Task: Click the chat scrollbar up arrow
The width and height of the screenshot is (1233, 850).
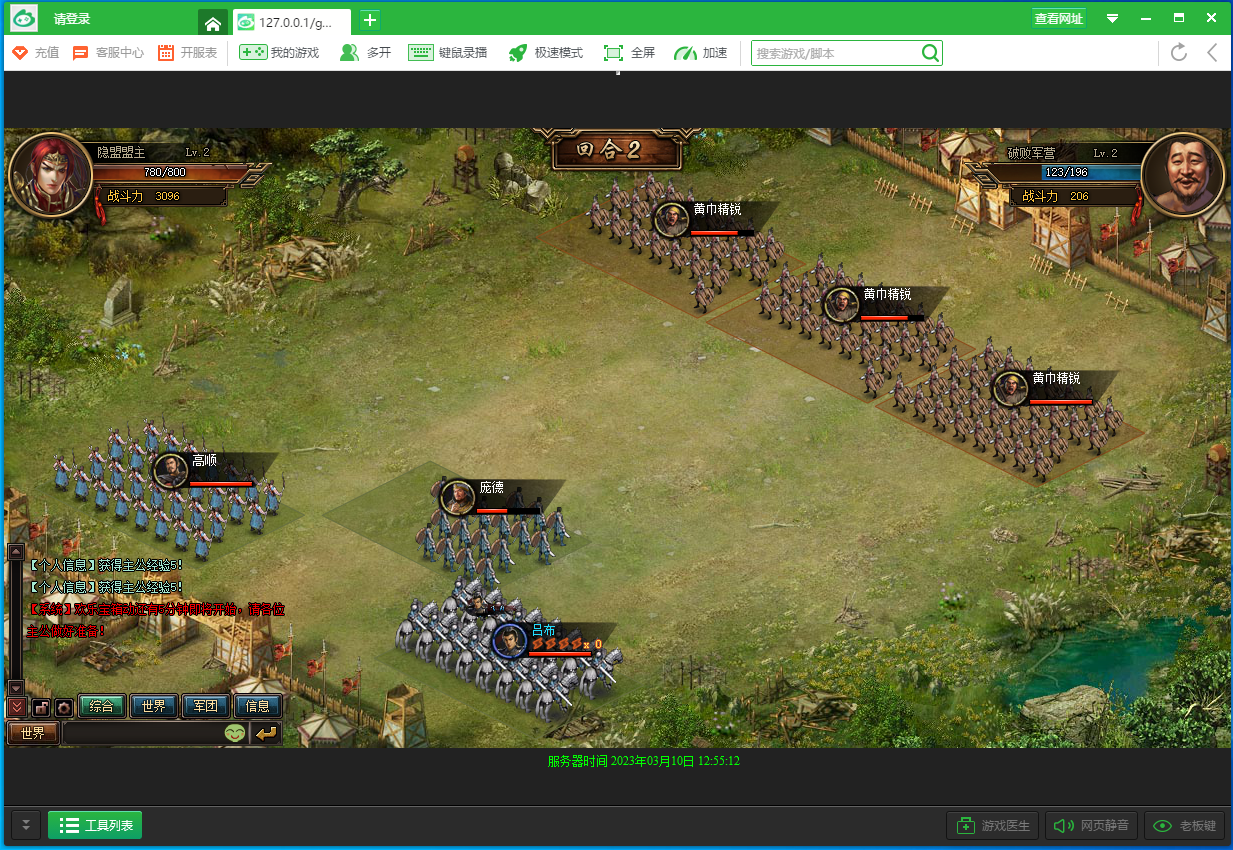Action: pyautogui.click(x=16, y=552)
